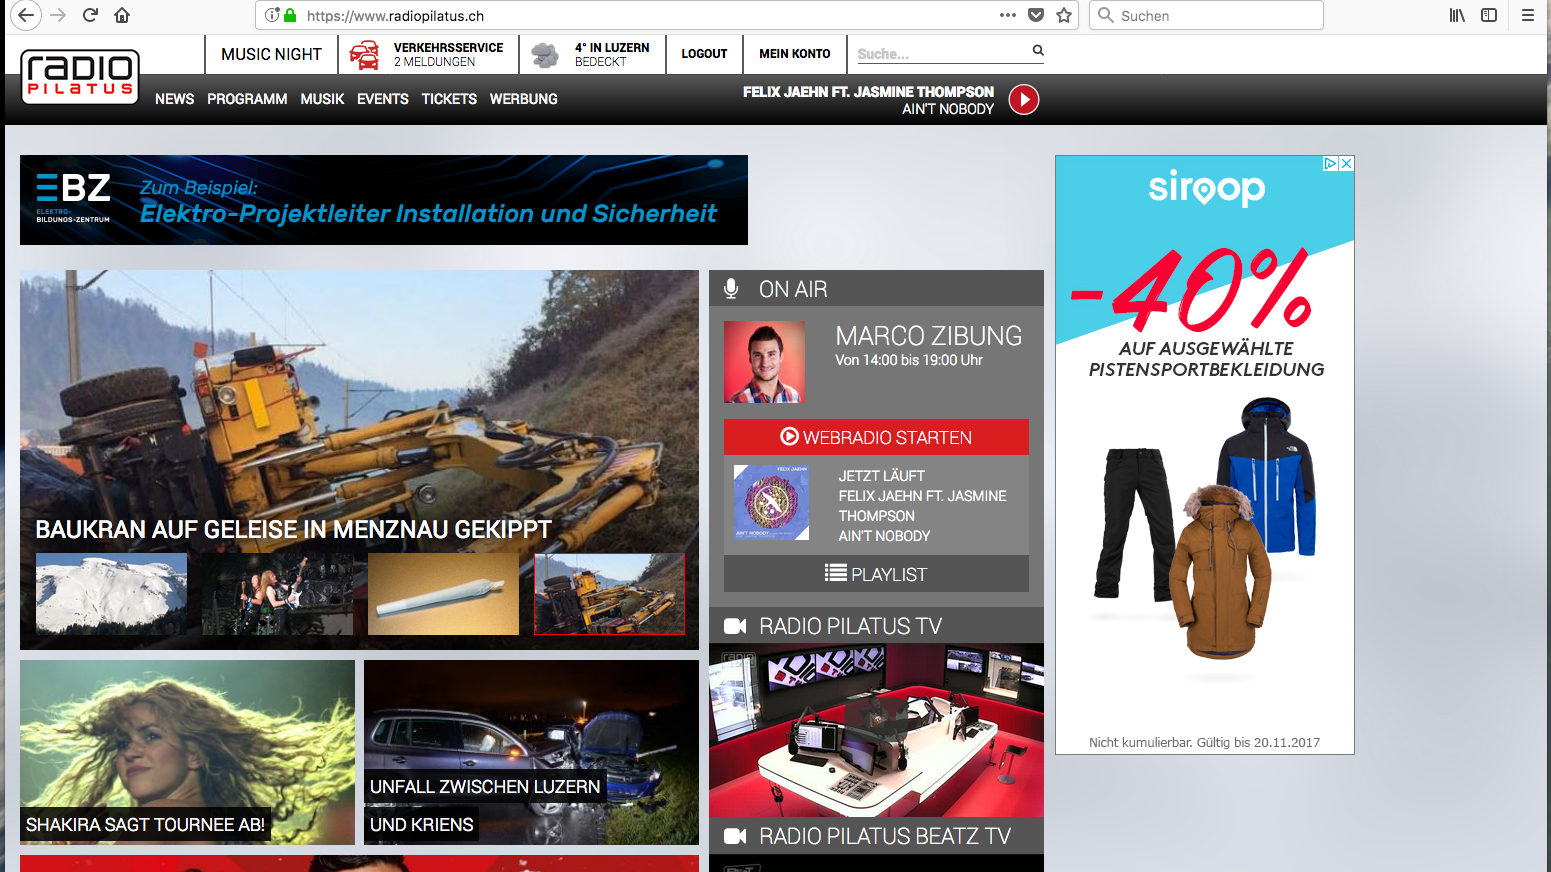Click the green padlock security icon
This screenshot has width=1551, height=872.
coord(290,15)
